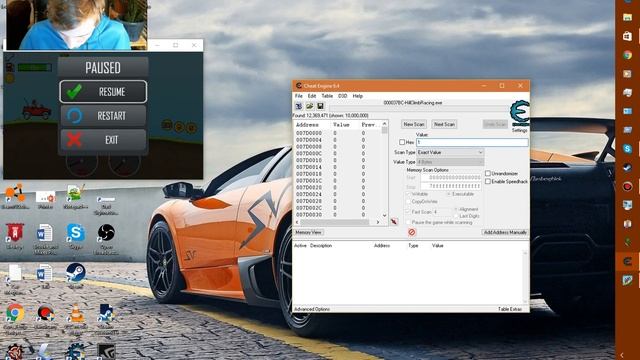This screenshot has width=640, height=360.
Task: Toggle the Executable checkbox
Action: (449, 194)
